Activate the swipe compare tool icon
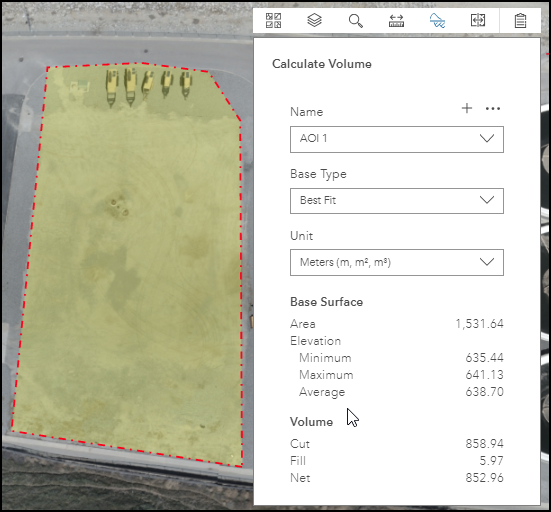 (x=478, y=20)
